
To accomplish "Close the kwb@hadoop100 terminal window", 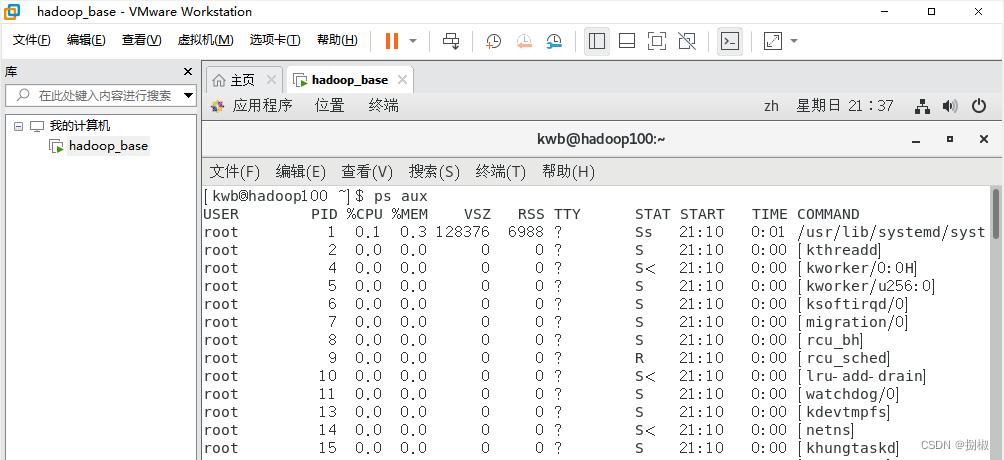I will (x=984, y=139).
